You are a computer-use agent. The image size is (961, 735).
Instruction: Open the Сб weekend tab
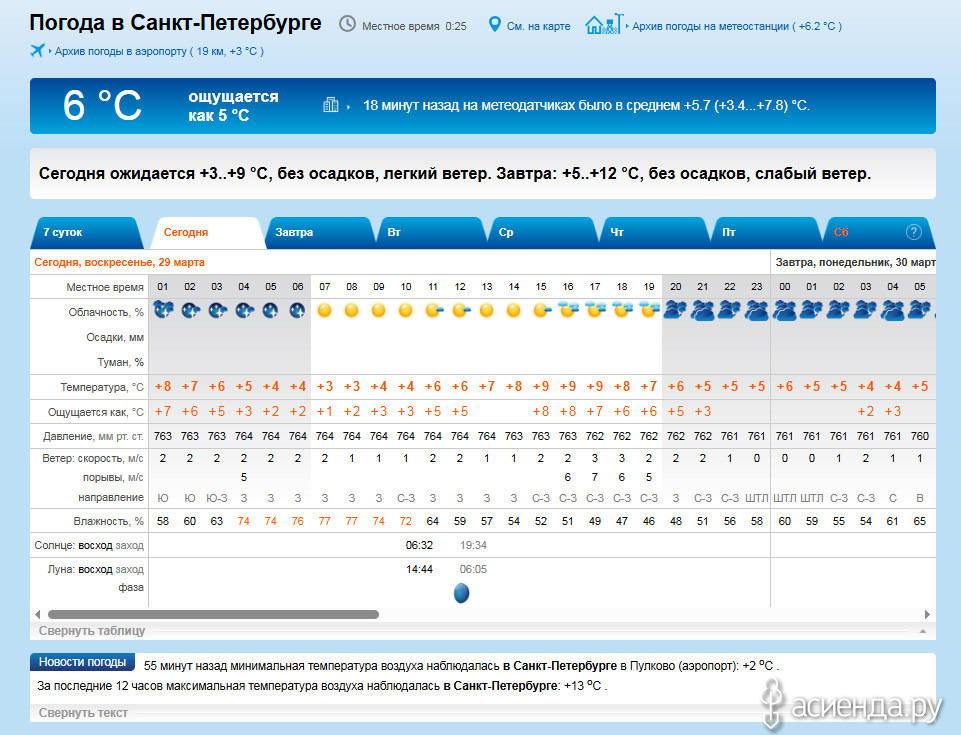(841, 232)
